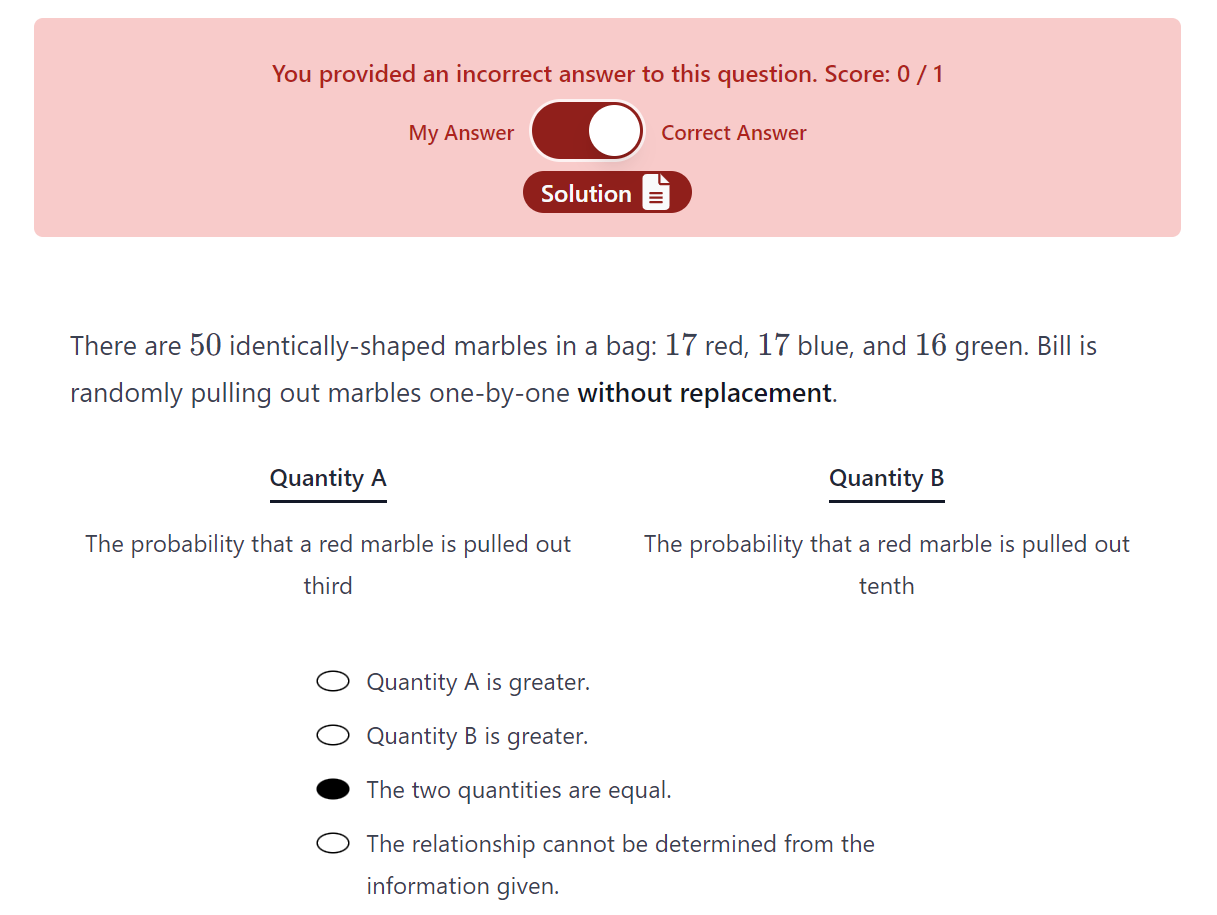Select the radio circle for Quantity A is greater

tap(333, 682)
